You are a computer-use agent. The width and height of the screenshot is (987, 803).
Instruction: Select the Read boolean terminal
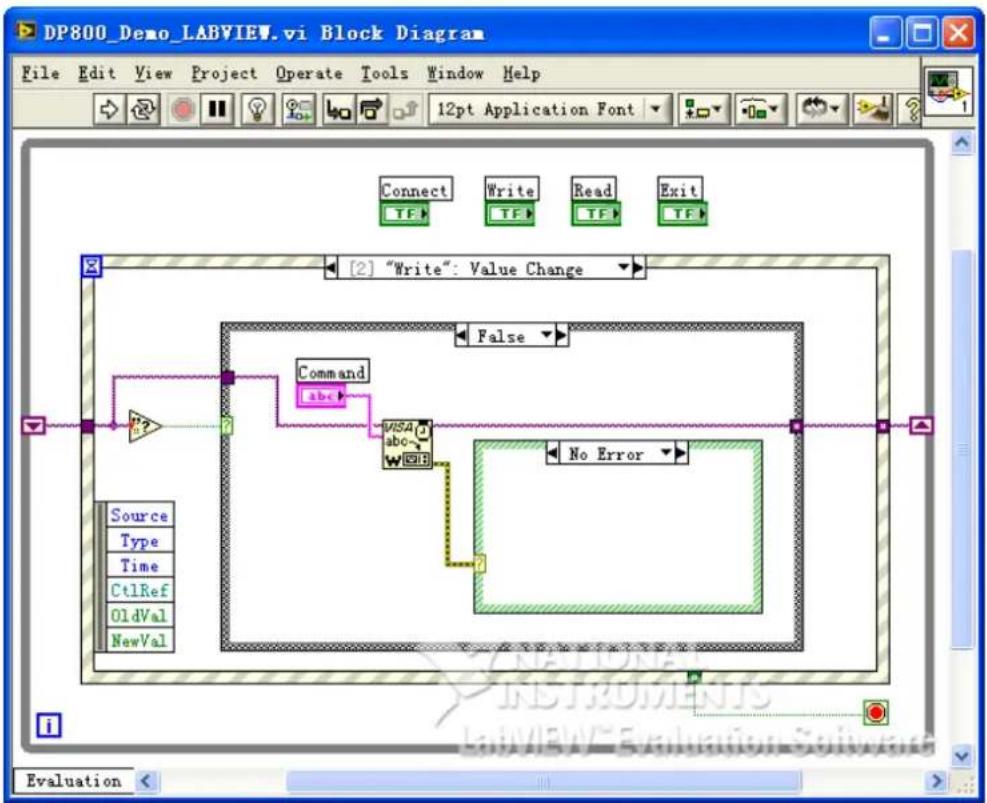click(x=596, y=214)
